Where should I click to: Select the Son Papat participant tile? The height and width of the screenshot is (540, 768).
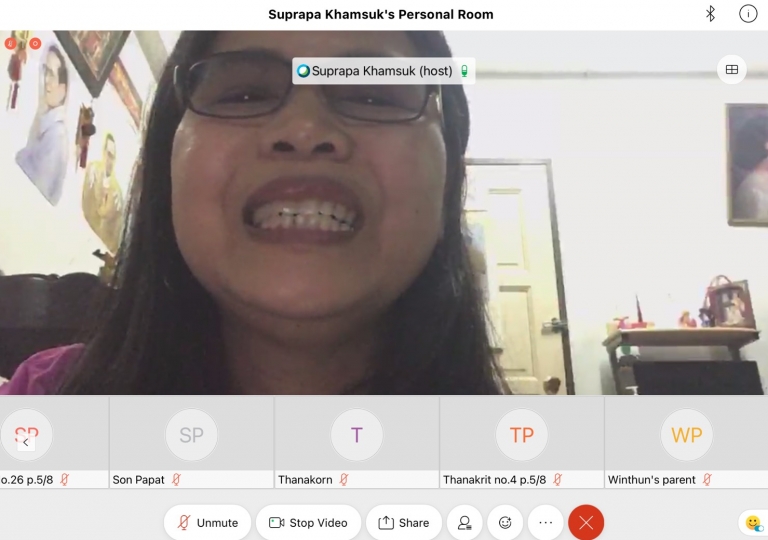point(192,442)
